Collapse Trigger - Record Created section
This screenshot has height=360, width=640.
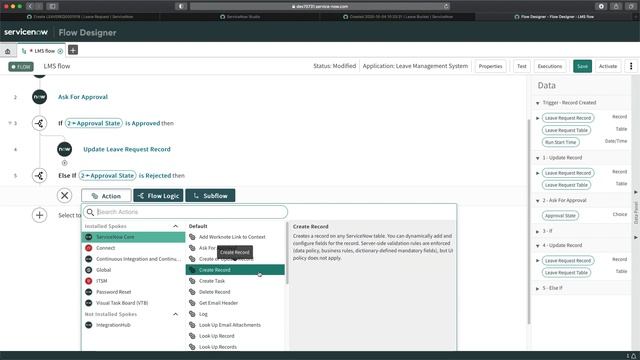538,103
